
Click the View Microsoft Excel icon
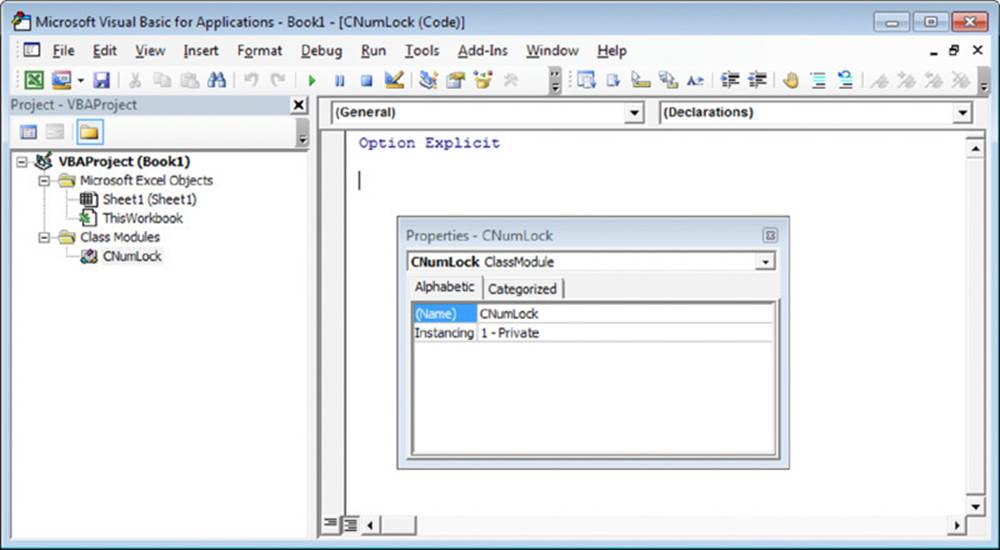(x=33, y=80)
